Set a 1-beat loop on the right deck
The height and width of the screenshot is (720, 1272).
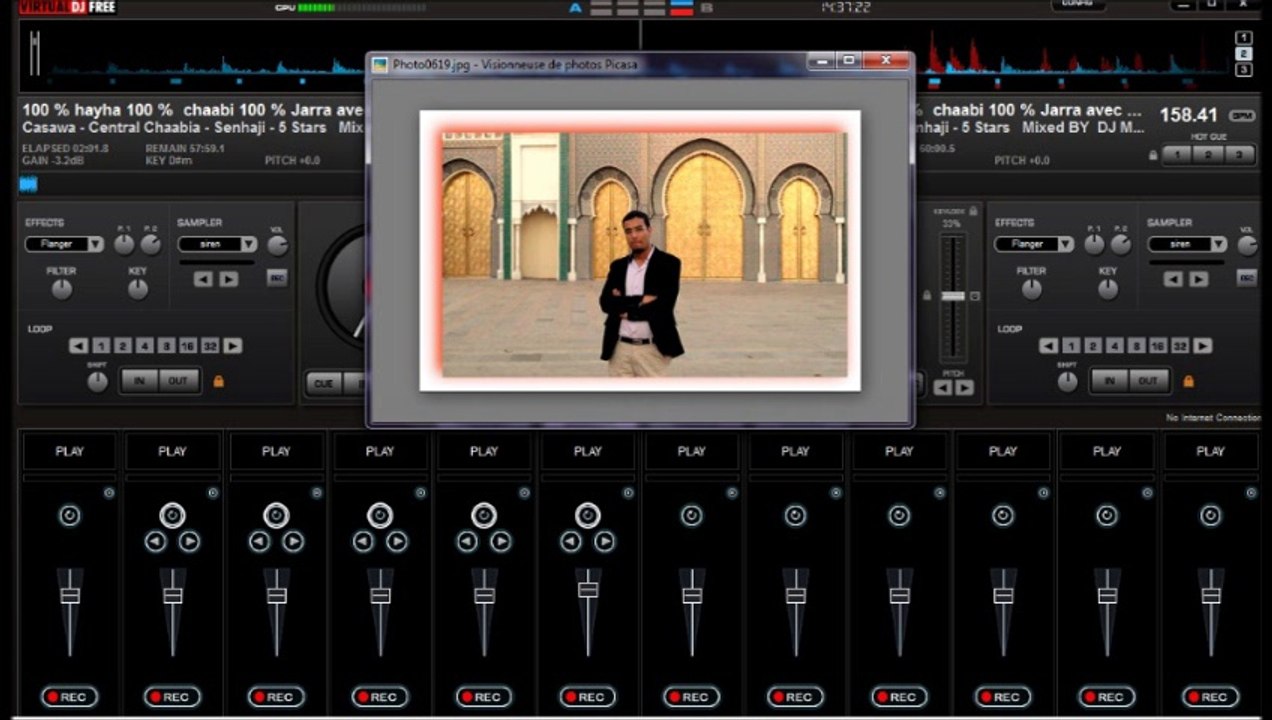coord(1071,346)
